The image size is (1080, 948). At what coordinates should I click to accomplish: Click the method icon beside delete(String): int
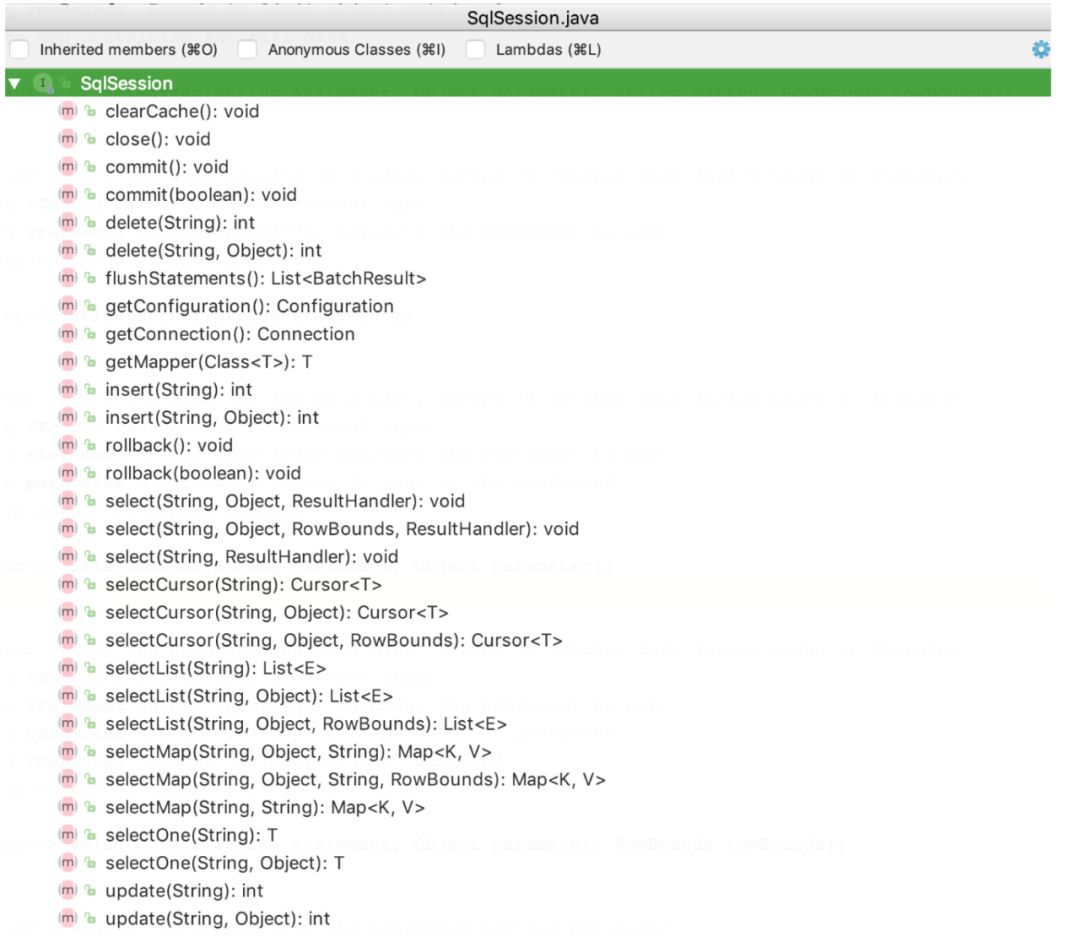click(68, 222)
